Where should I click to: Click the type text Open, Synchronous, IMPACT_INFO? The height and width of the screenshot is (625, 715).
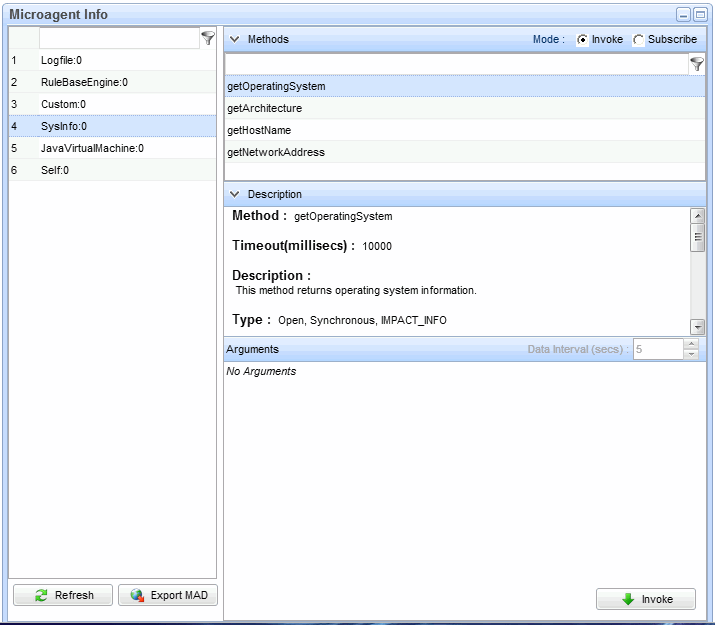[363, 320]
